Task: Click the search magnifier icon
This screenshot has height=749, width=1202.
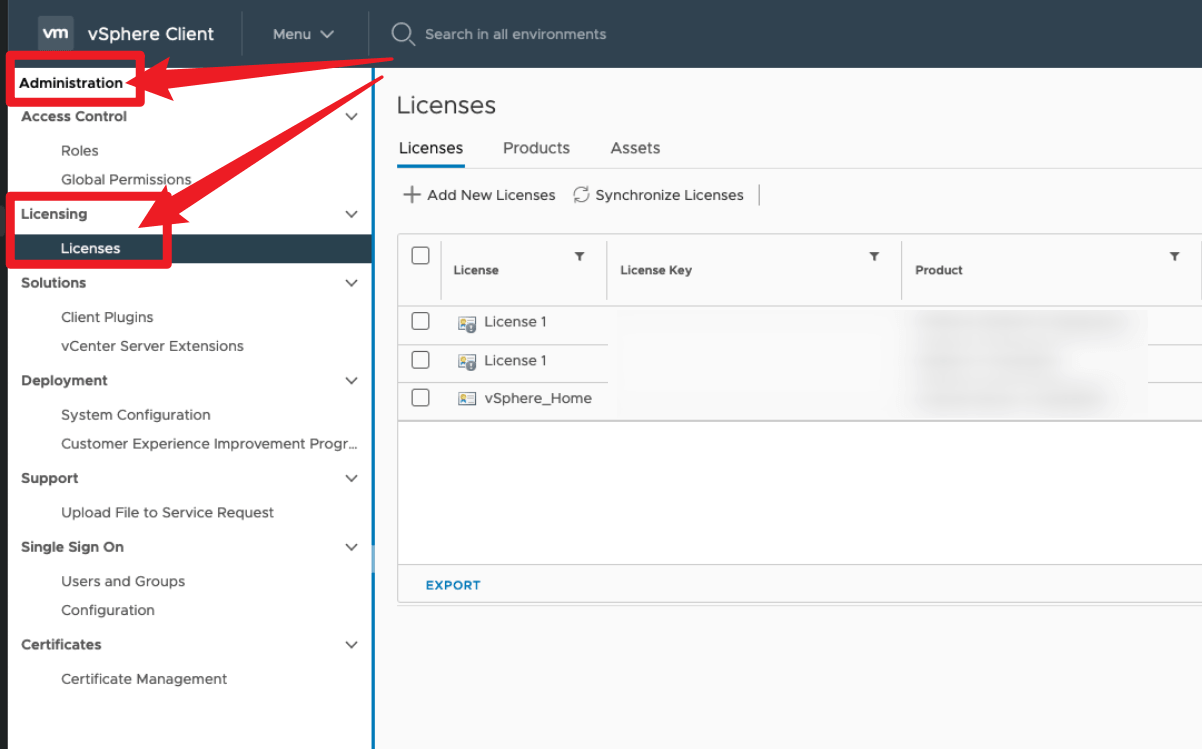Action: [402, 34]
